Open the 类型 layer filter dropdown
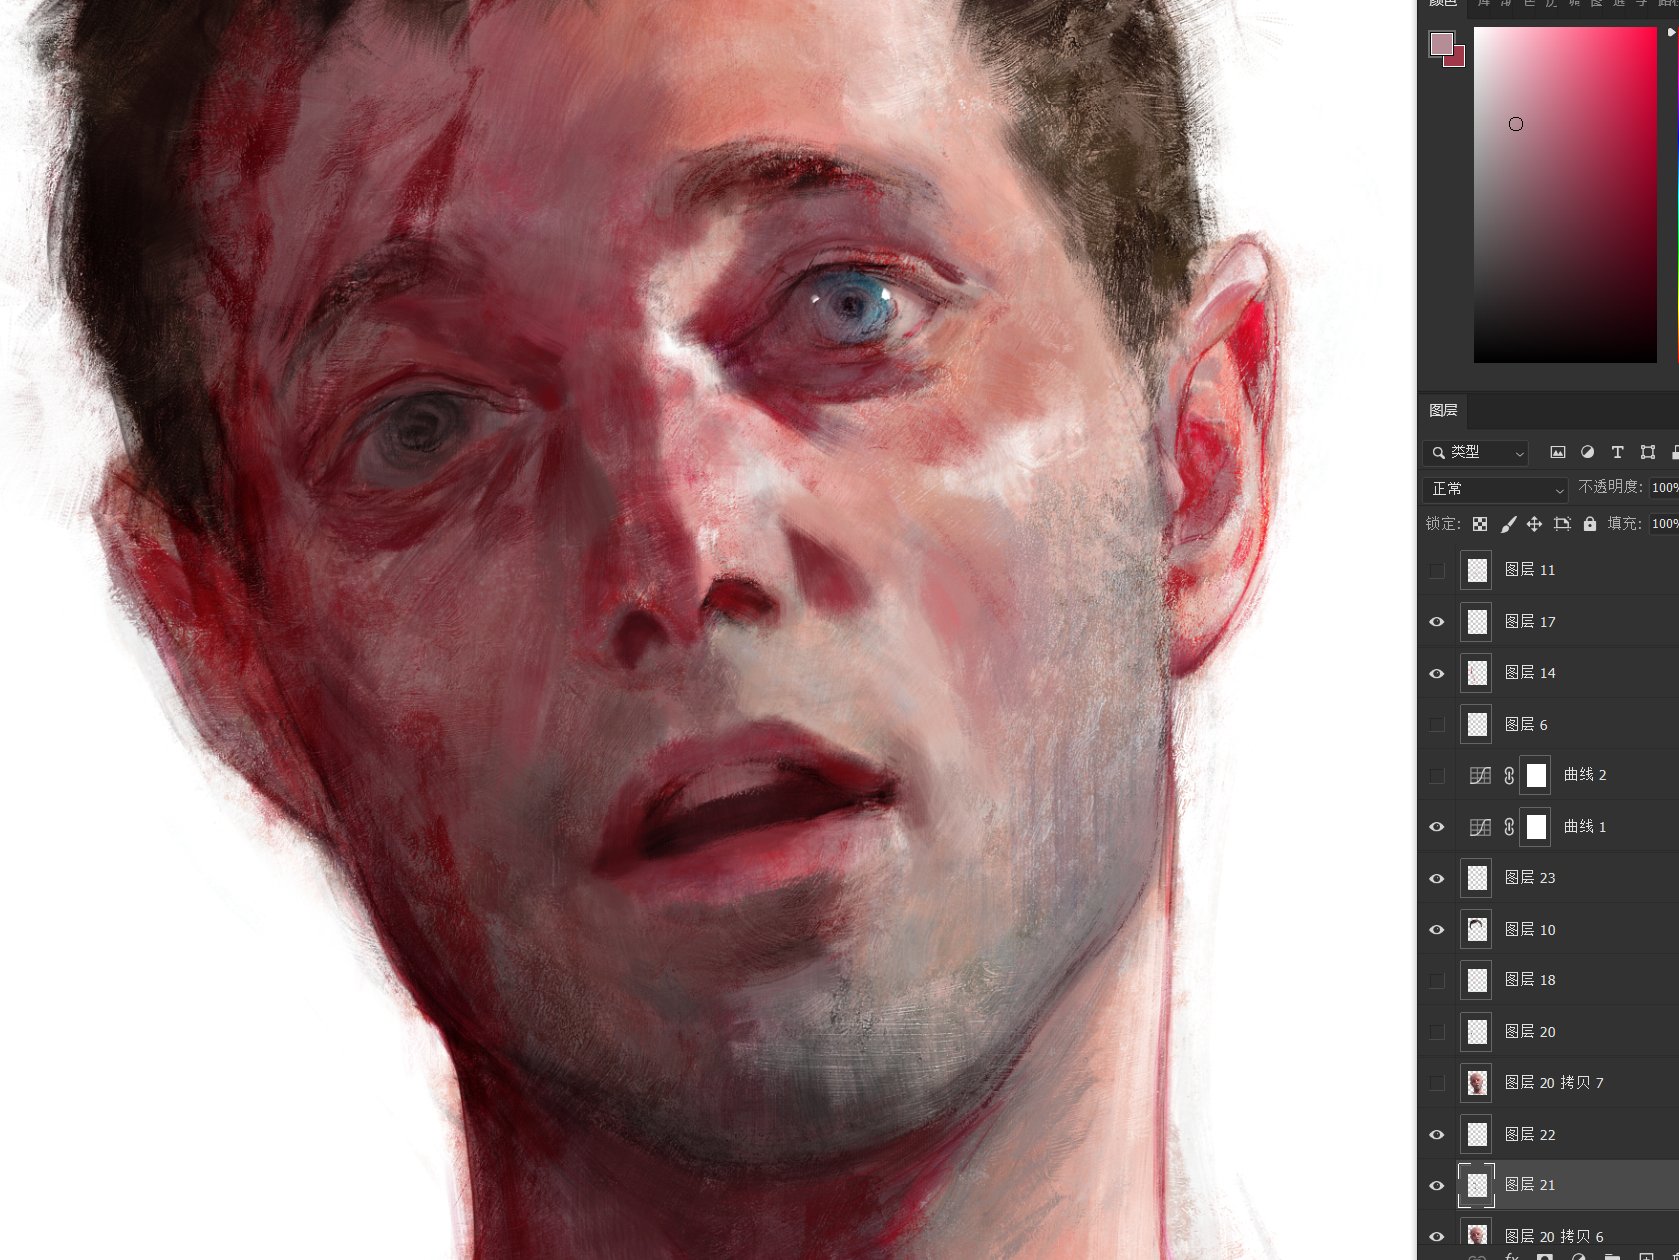Image resolution: width=1679 pixels, height=1260 pixels. coord(1476,453)
